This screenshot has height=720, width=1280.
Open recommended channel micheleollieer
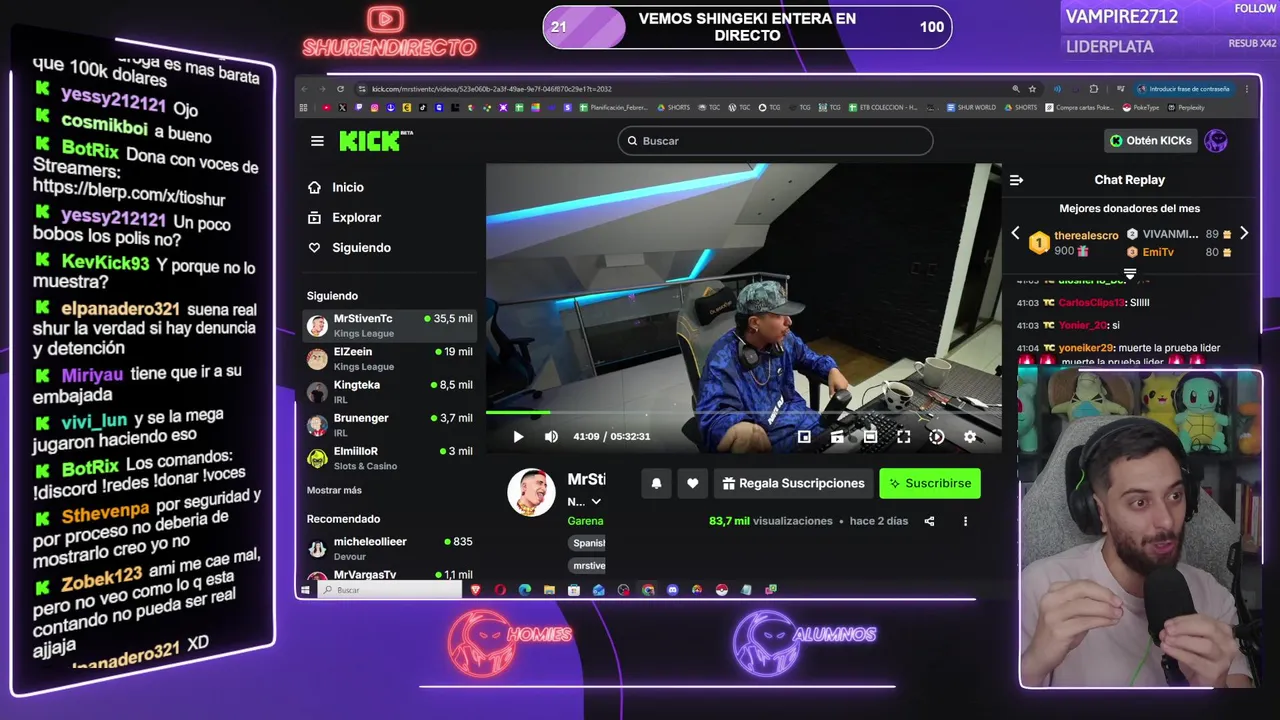(x=390, y=548)
